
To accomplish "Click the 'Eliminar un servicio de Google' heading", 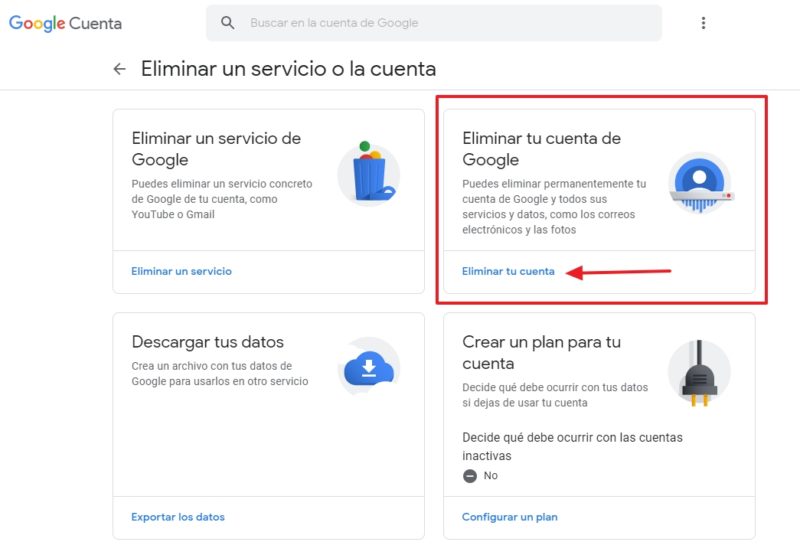I will pyautogui.click(x=216, y=149).
